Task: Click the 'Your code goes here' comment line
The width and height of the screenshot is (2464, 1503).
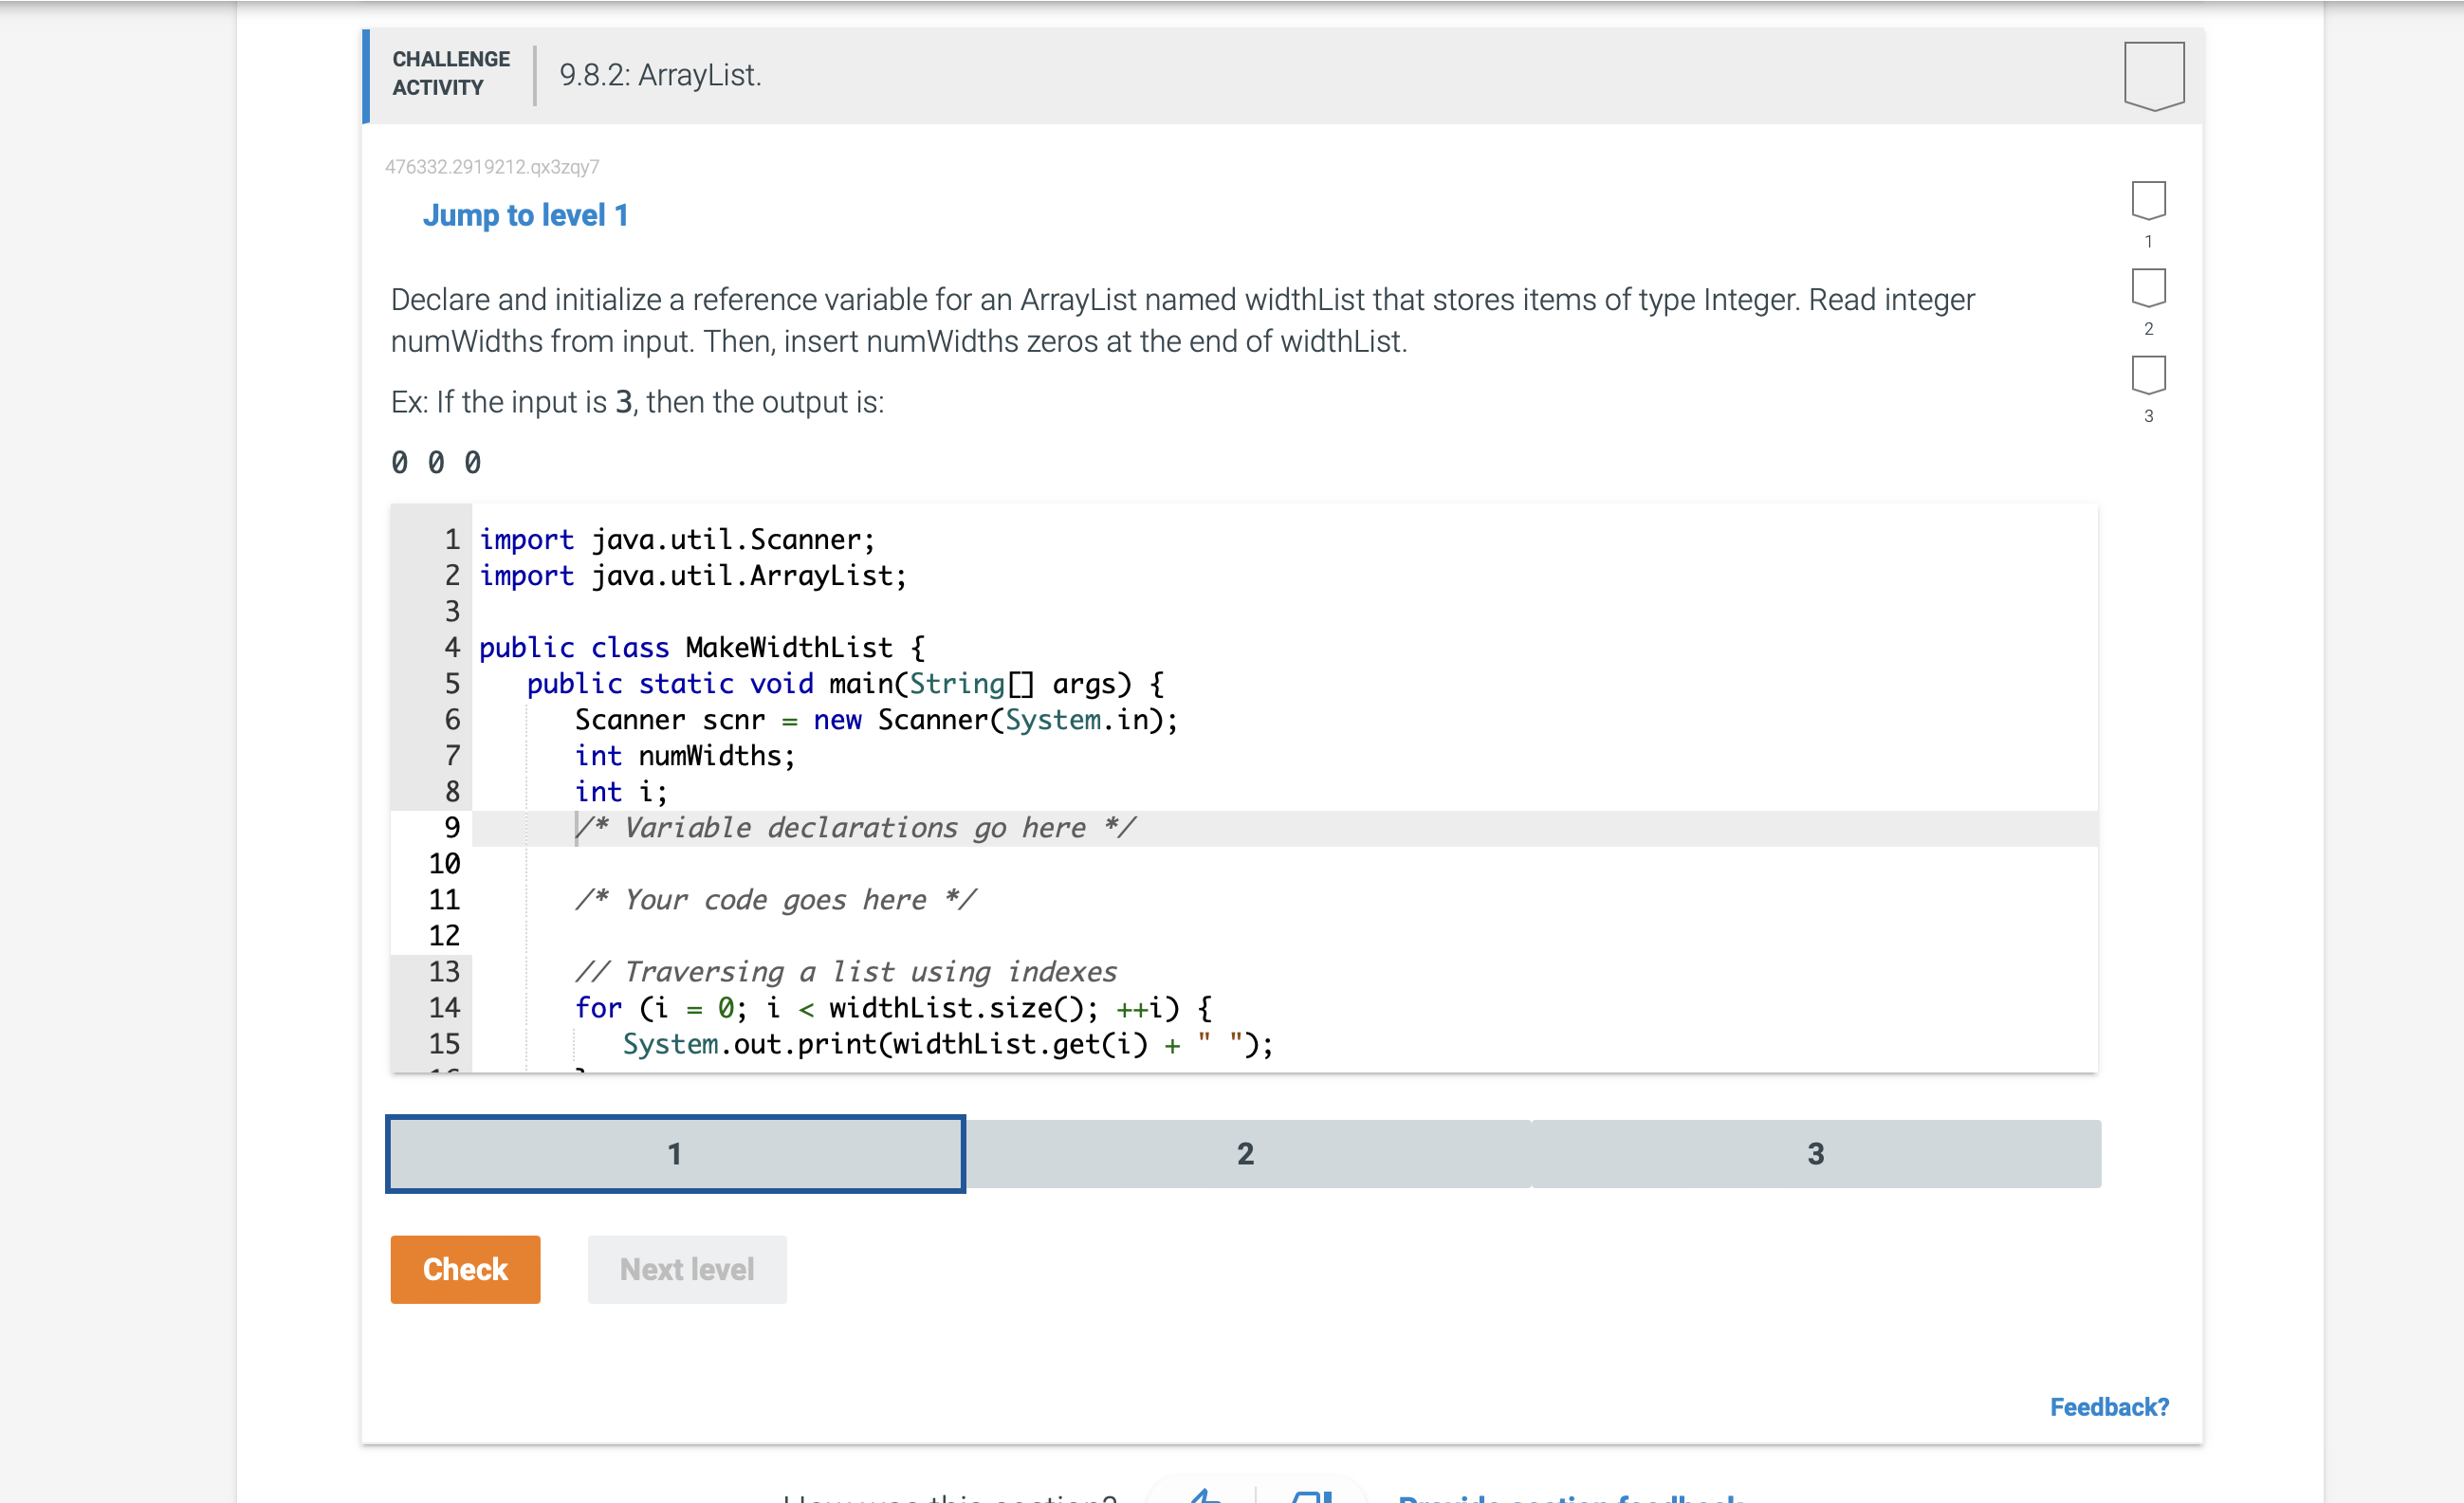Action: click(x=775, y=900)
